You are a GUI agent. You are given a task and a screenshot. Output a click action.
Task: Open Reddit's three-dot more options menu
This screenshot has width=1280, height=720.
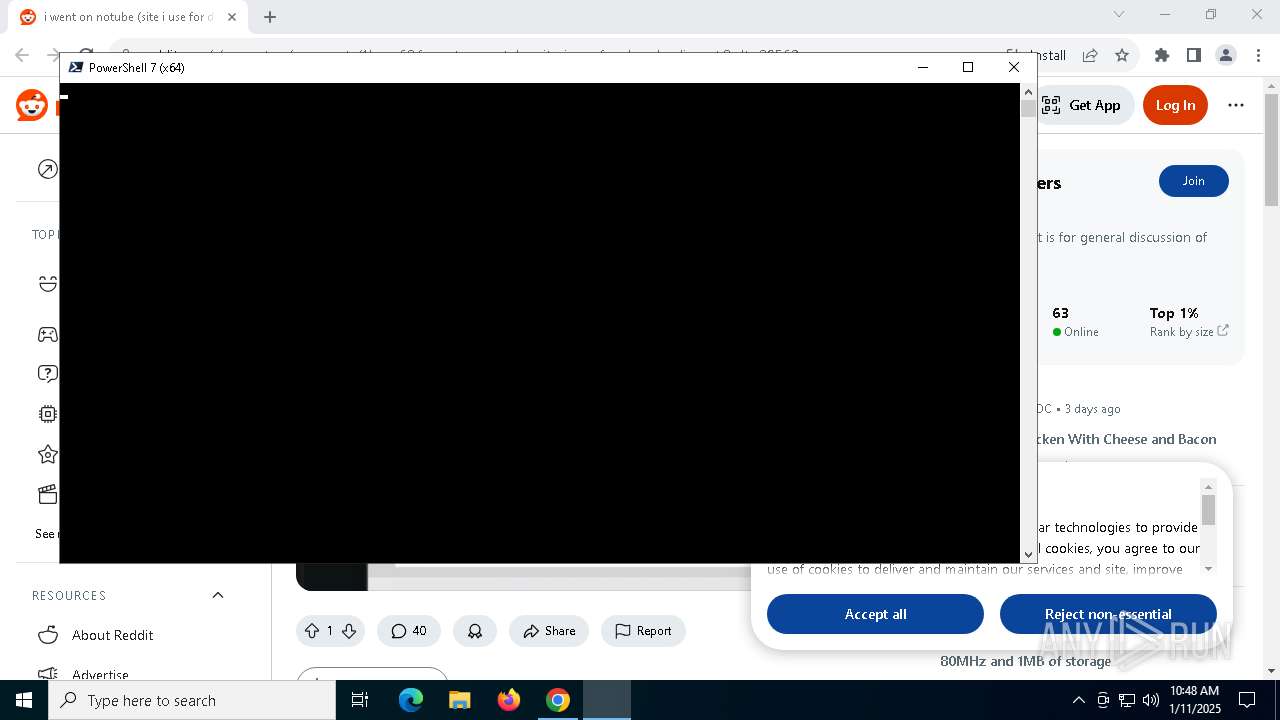pyautogui.click(x=1236, y=105)
